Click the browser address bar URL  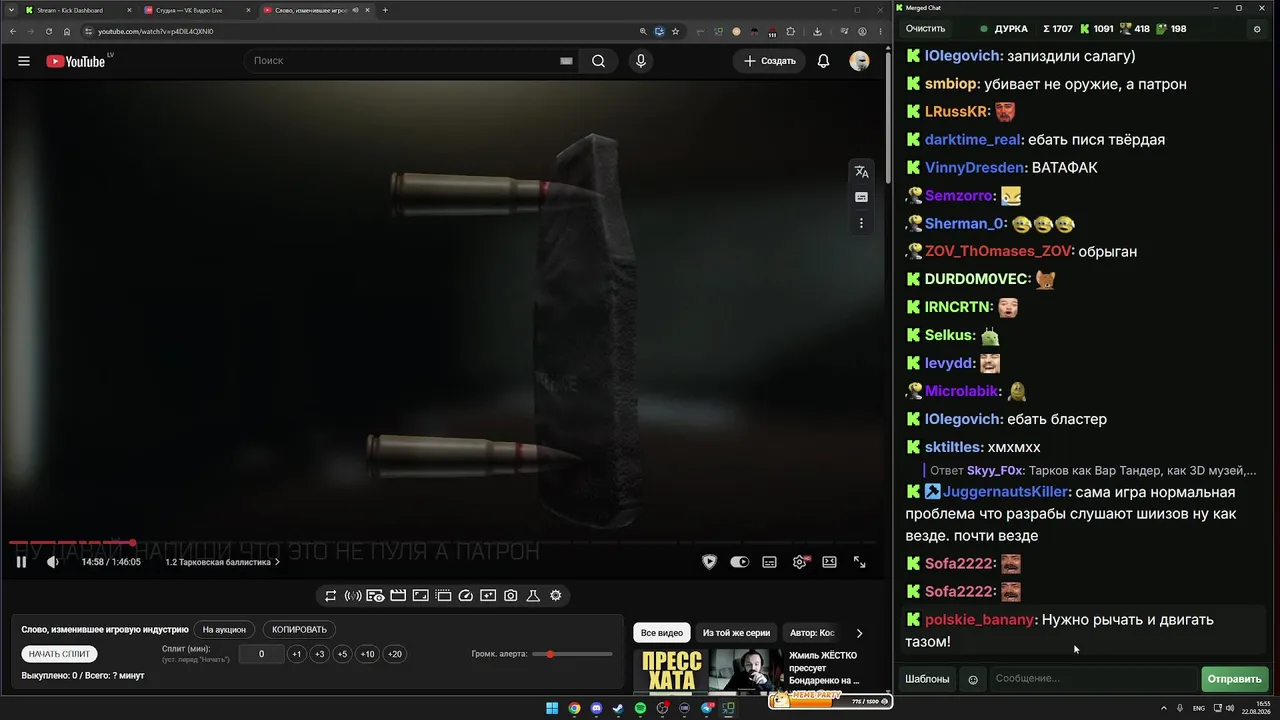pos(155,31)
